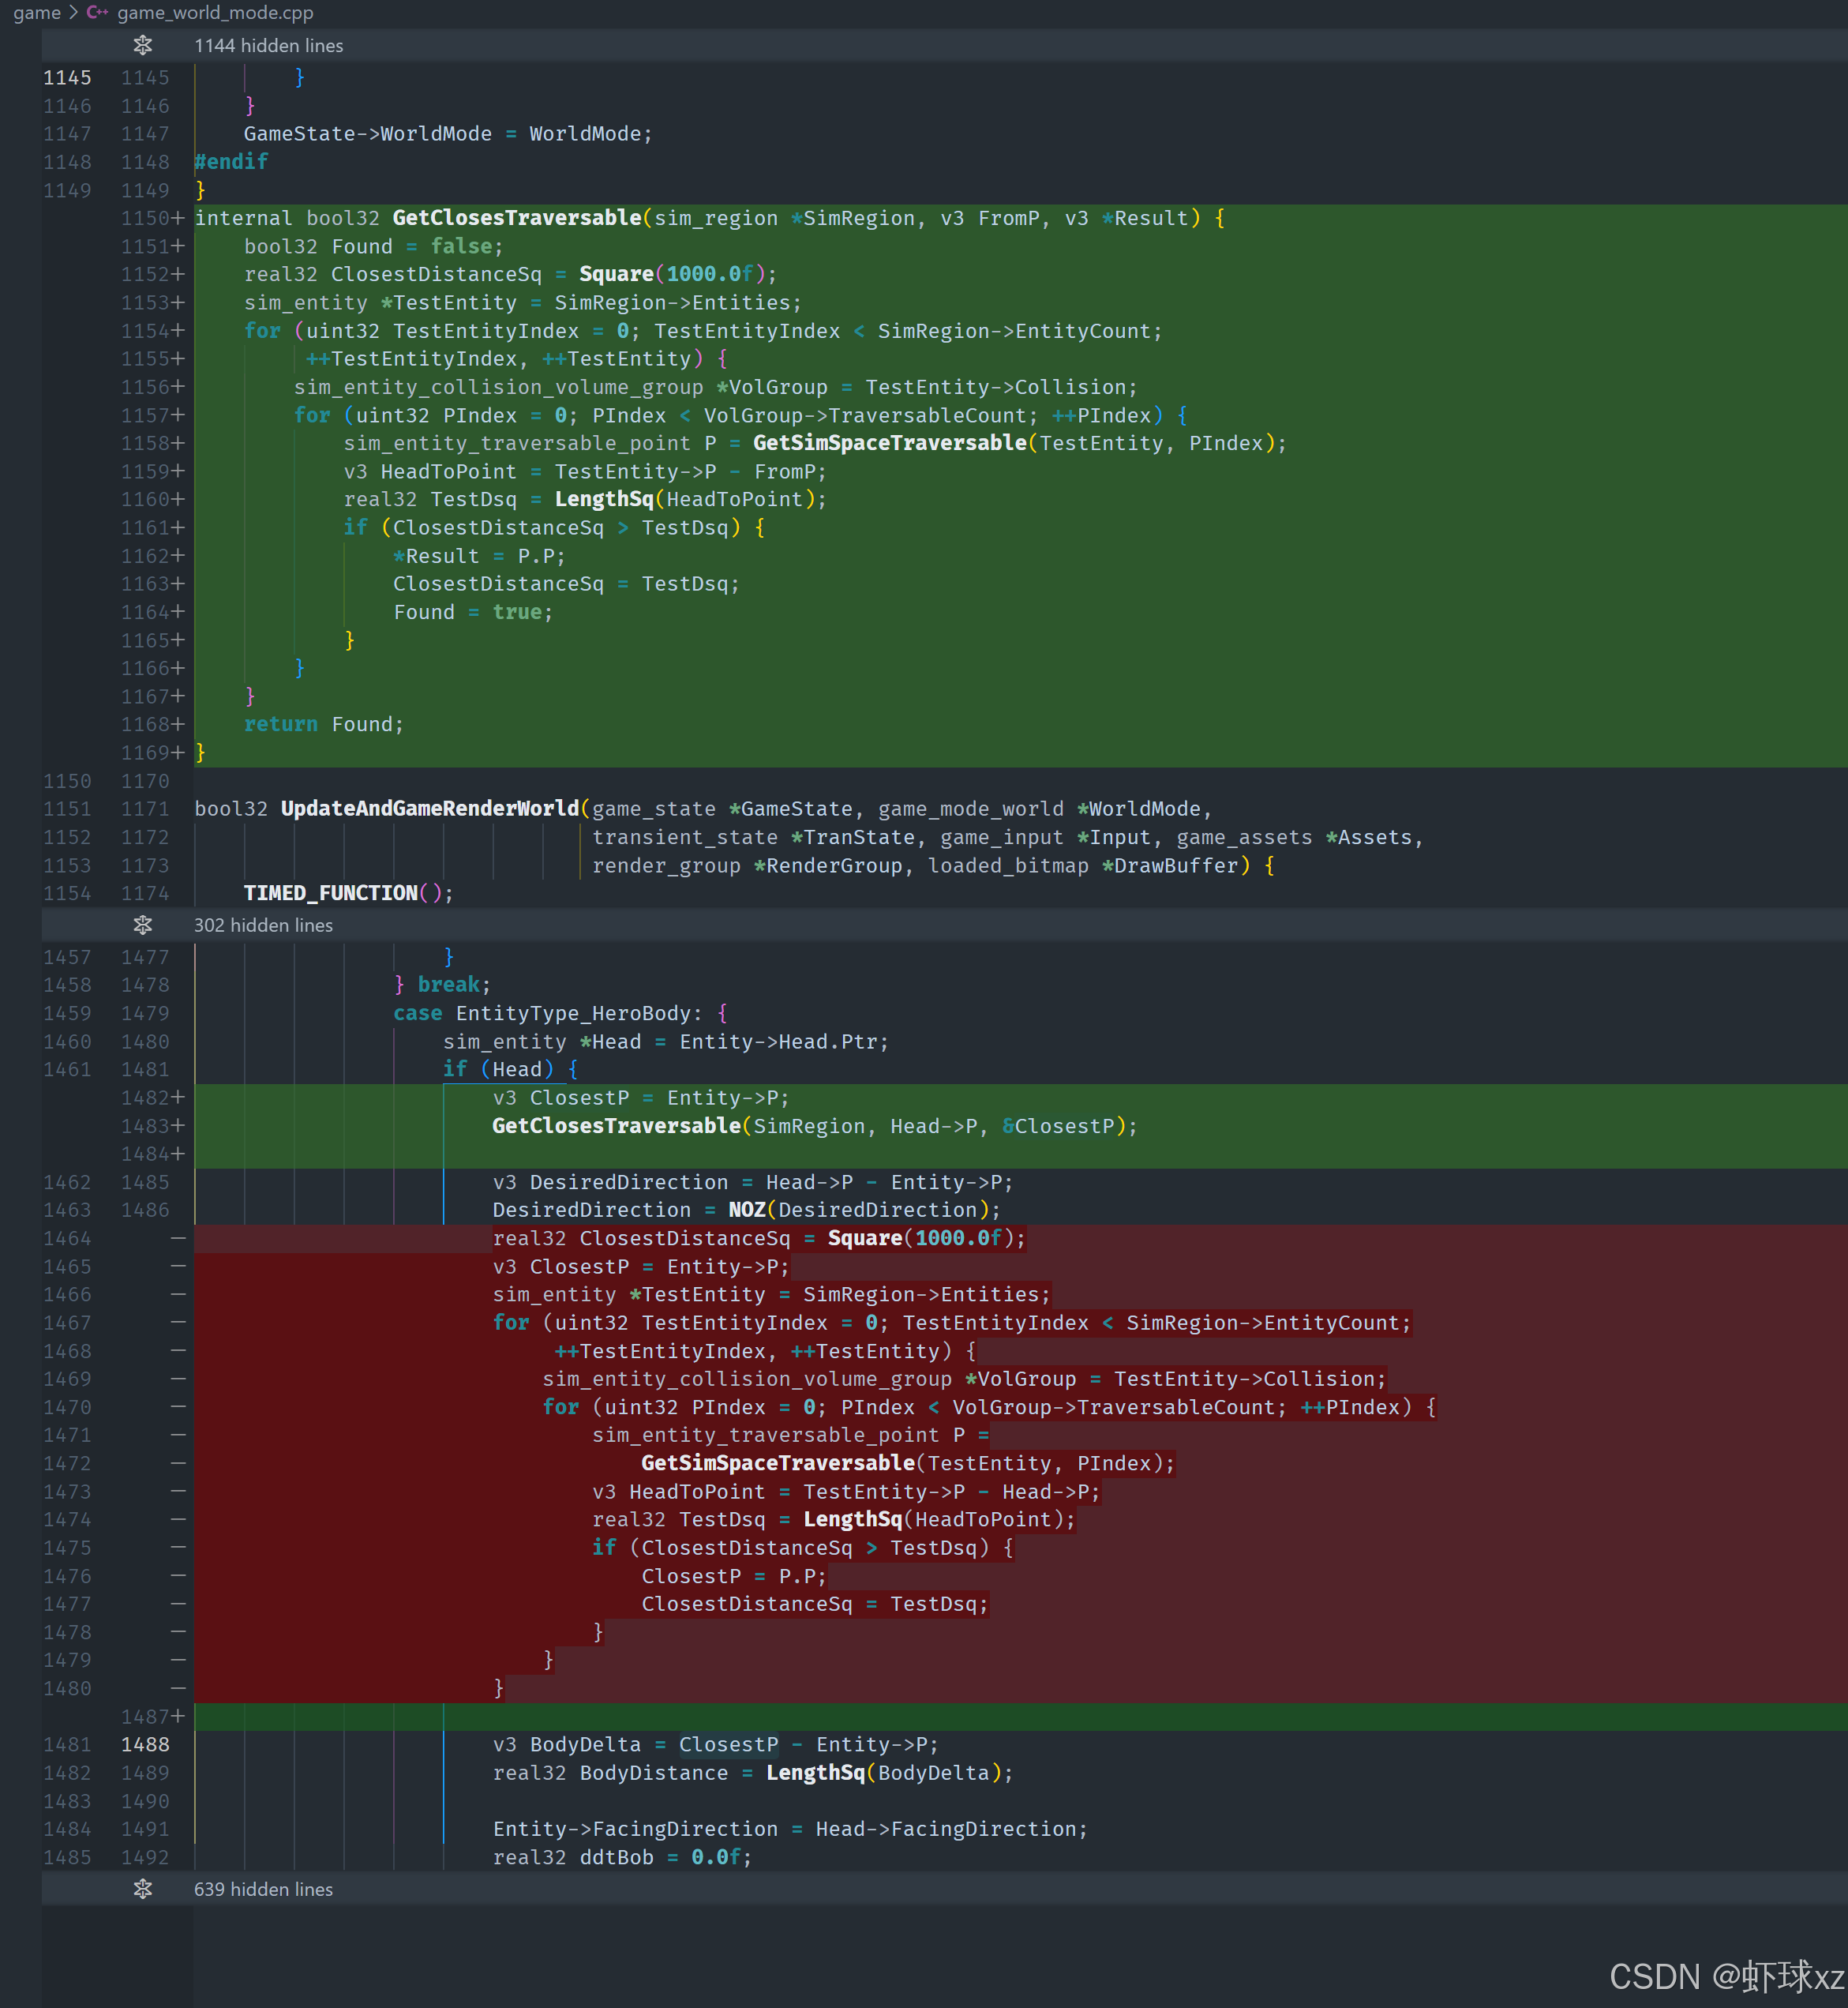
Task: Click the minus marker on deleted line 1480
Action: (178, 1688)
